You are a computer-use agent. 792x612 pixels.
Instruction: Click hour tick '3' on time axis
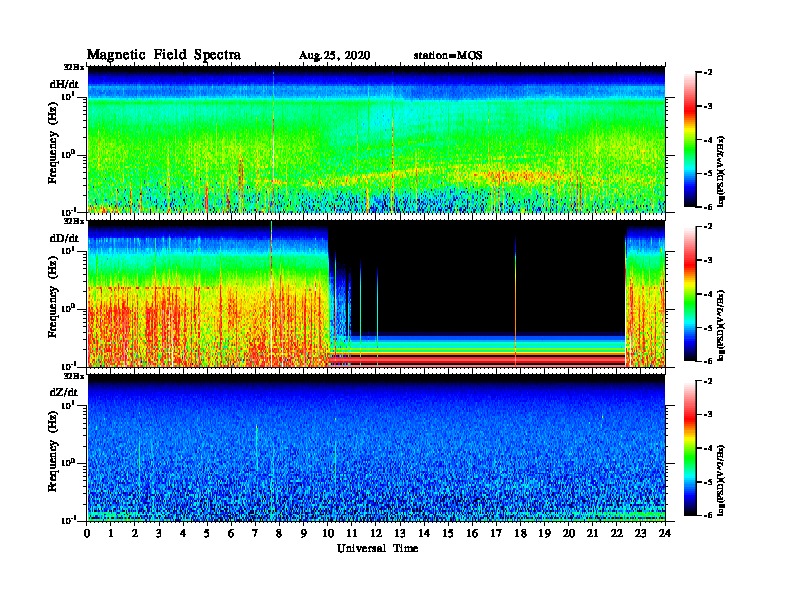tap(159, 534)
